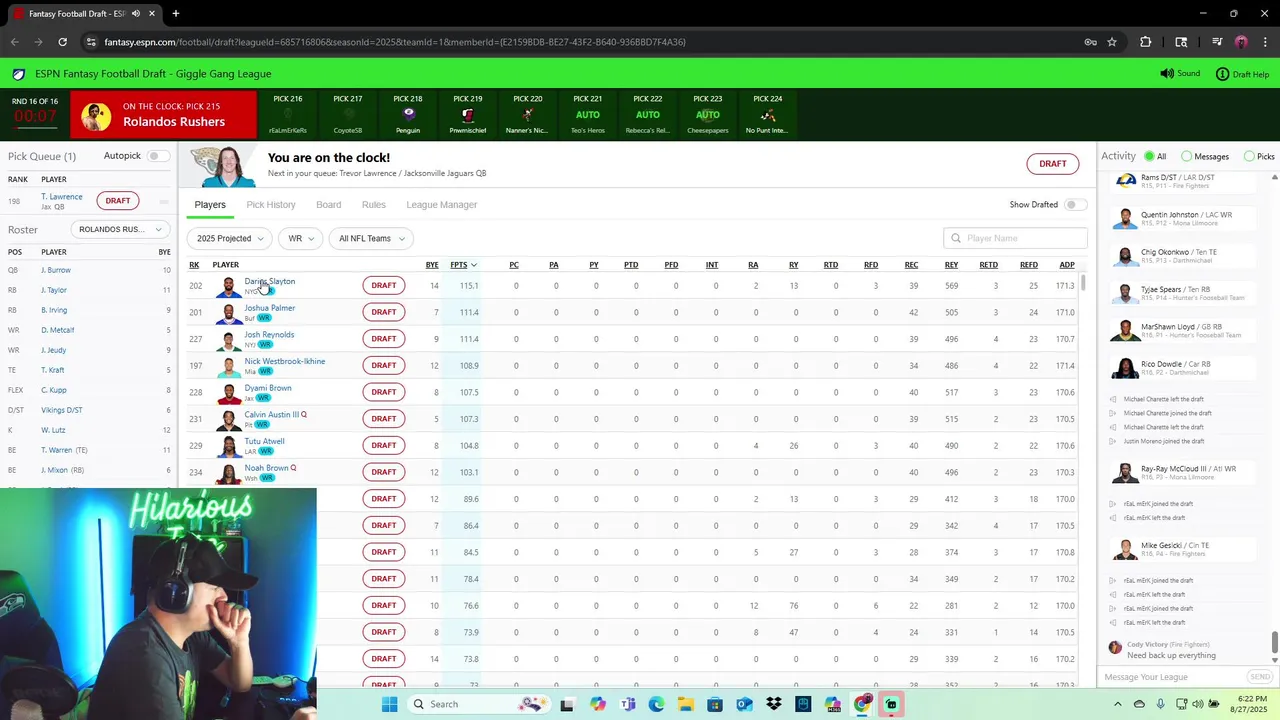Image resolution: width=1280 pixels, height=720 pixels.
Task: Click J. Burrow in roster list
Action: (56, 270)
